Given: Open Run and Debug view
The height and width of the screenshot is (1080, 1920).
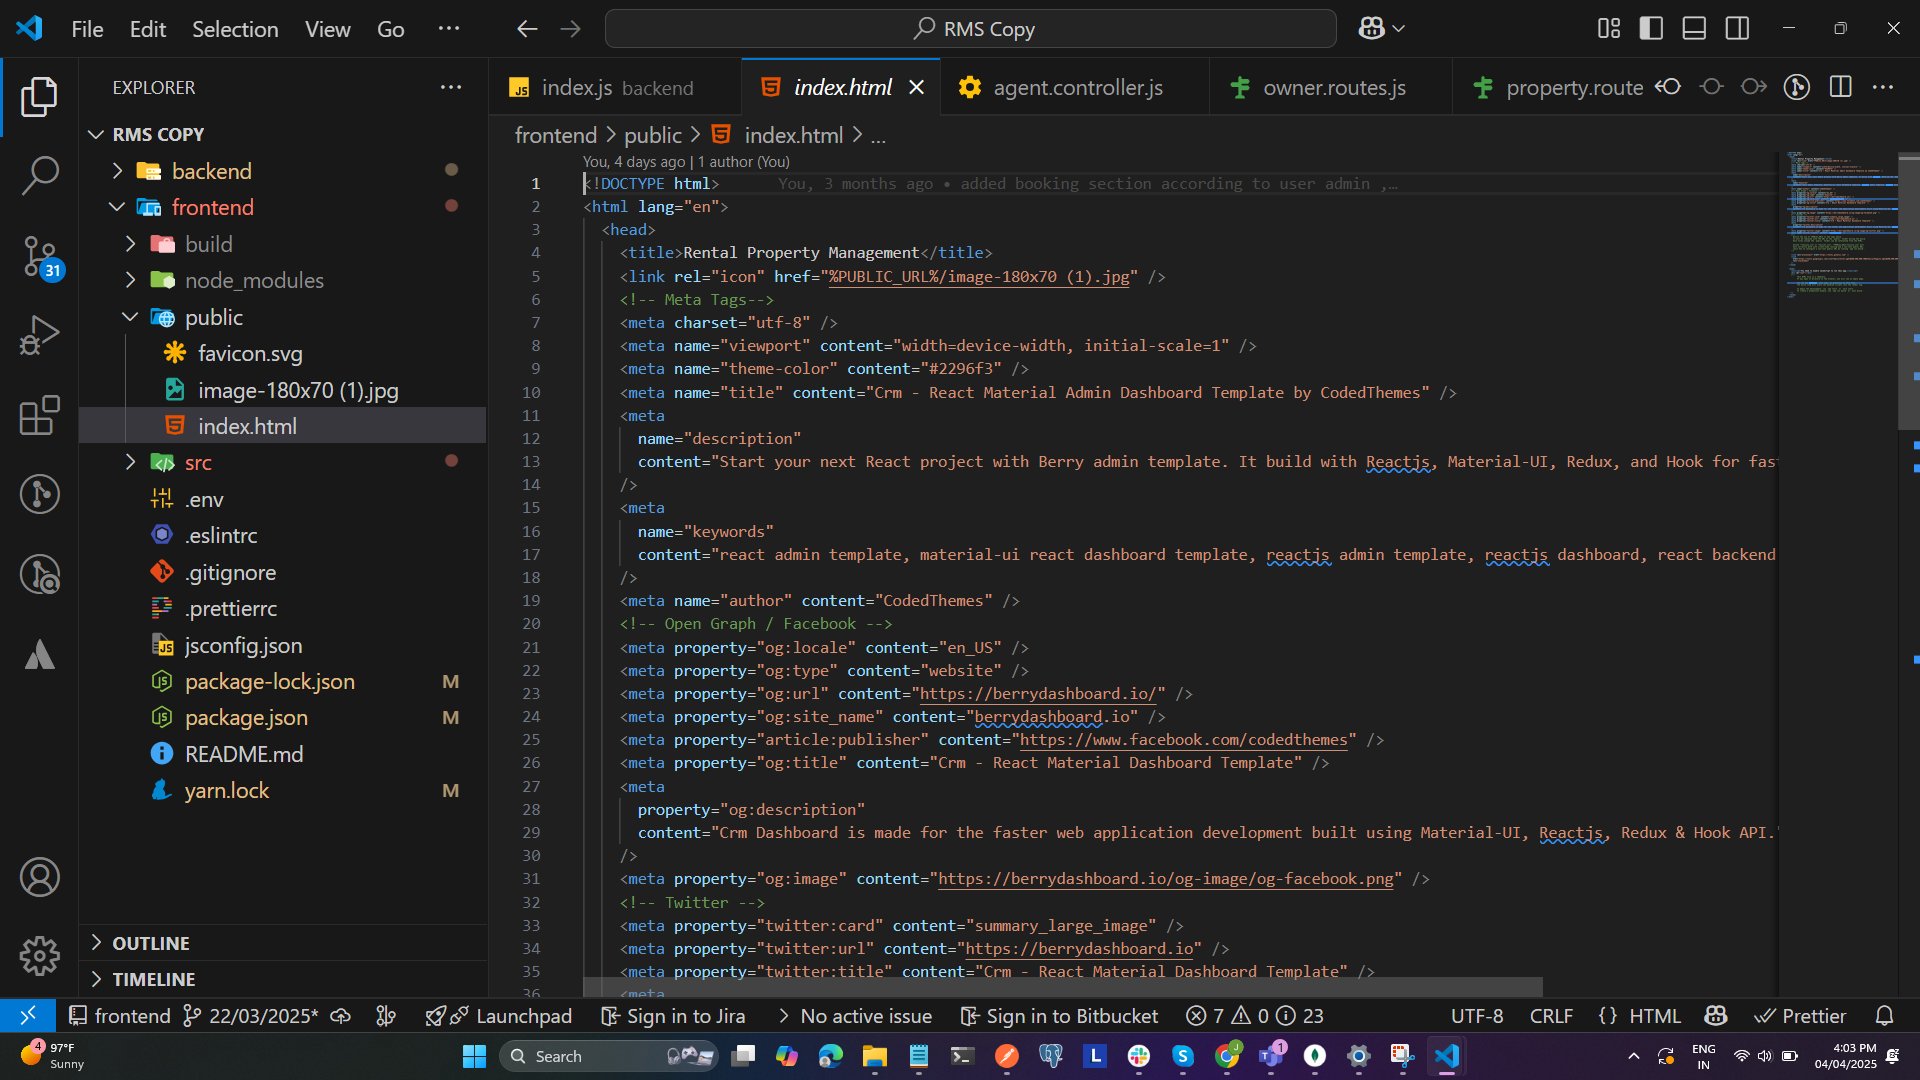Looking at the screenshot, I should coord(40,335).
